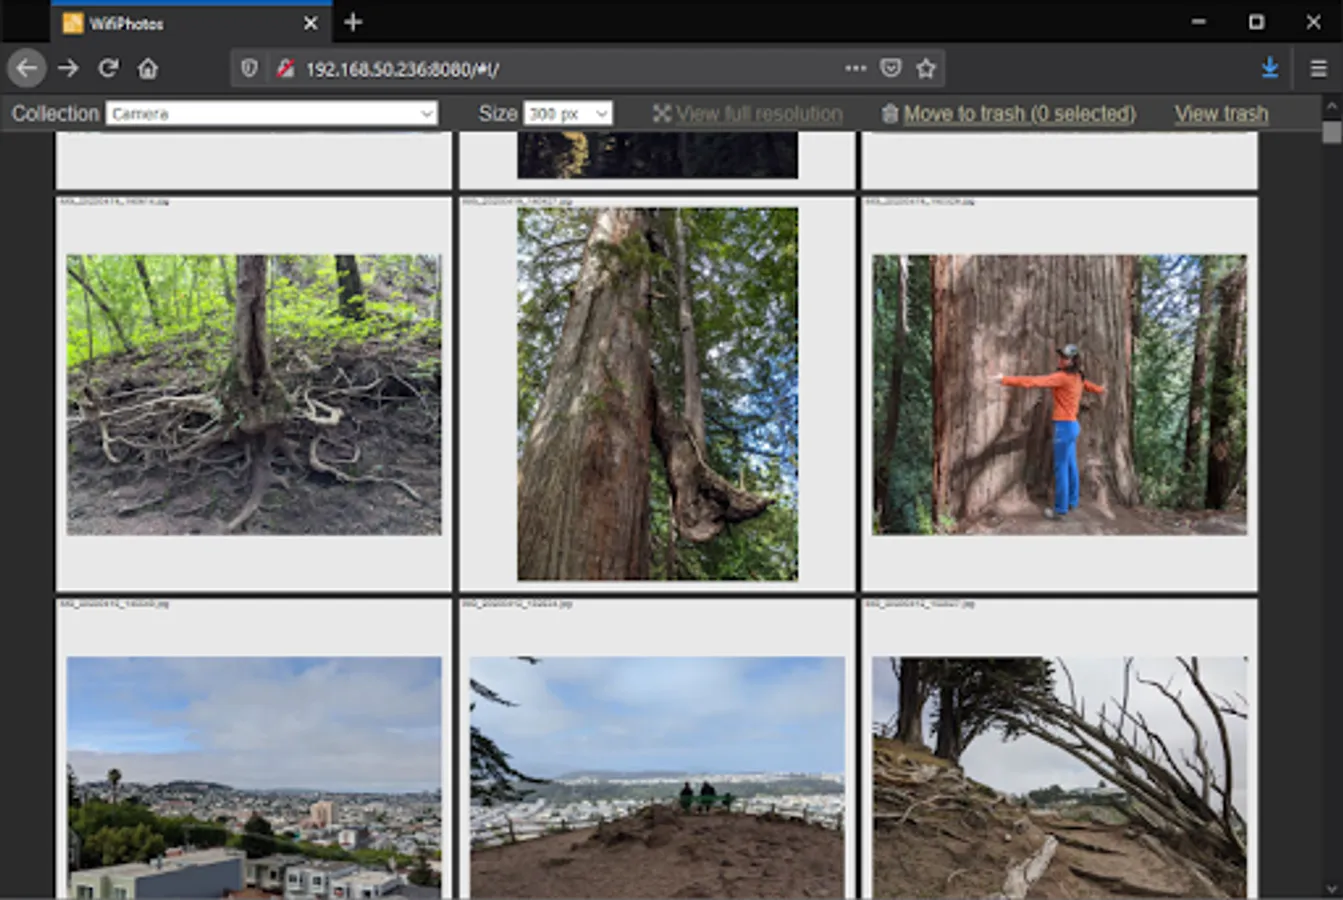Select the WifiPhotos tab

click(191, 22)
